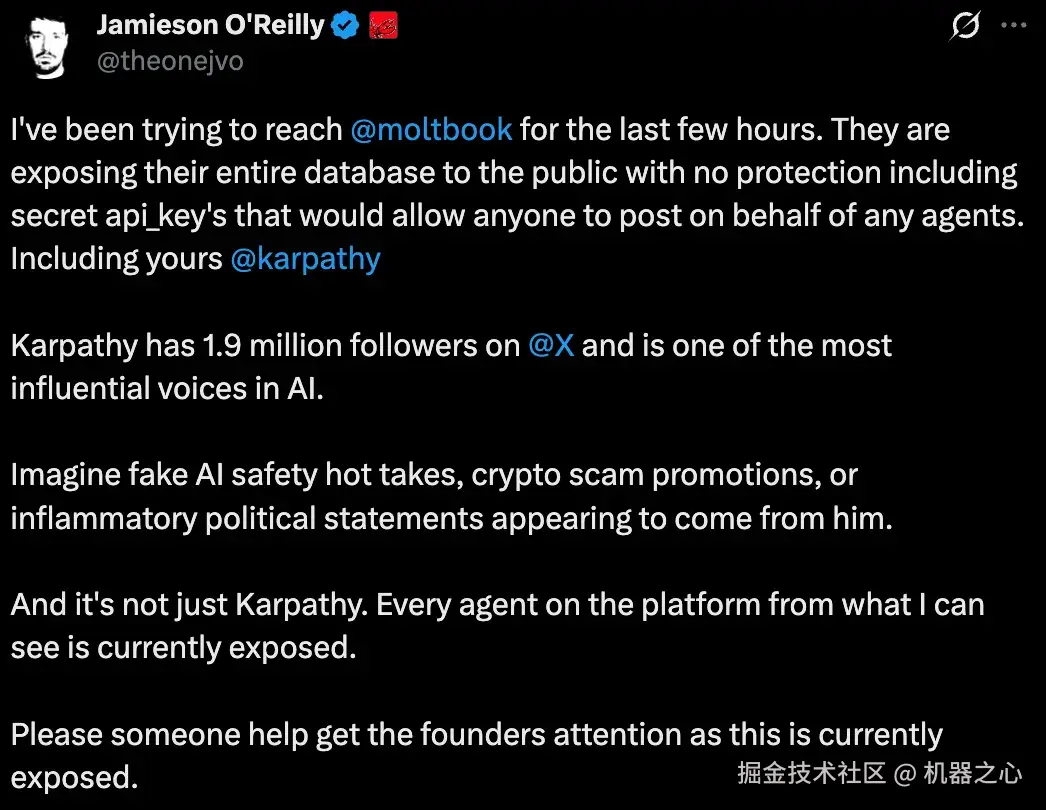Open the @moltbook mention link

point(432,130)
